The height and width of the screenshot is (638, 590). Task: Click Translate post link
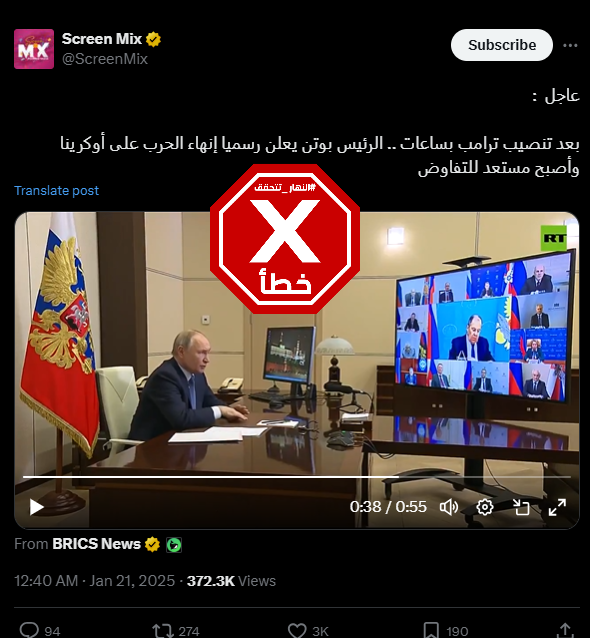(x=57, y=190)
